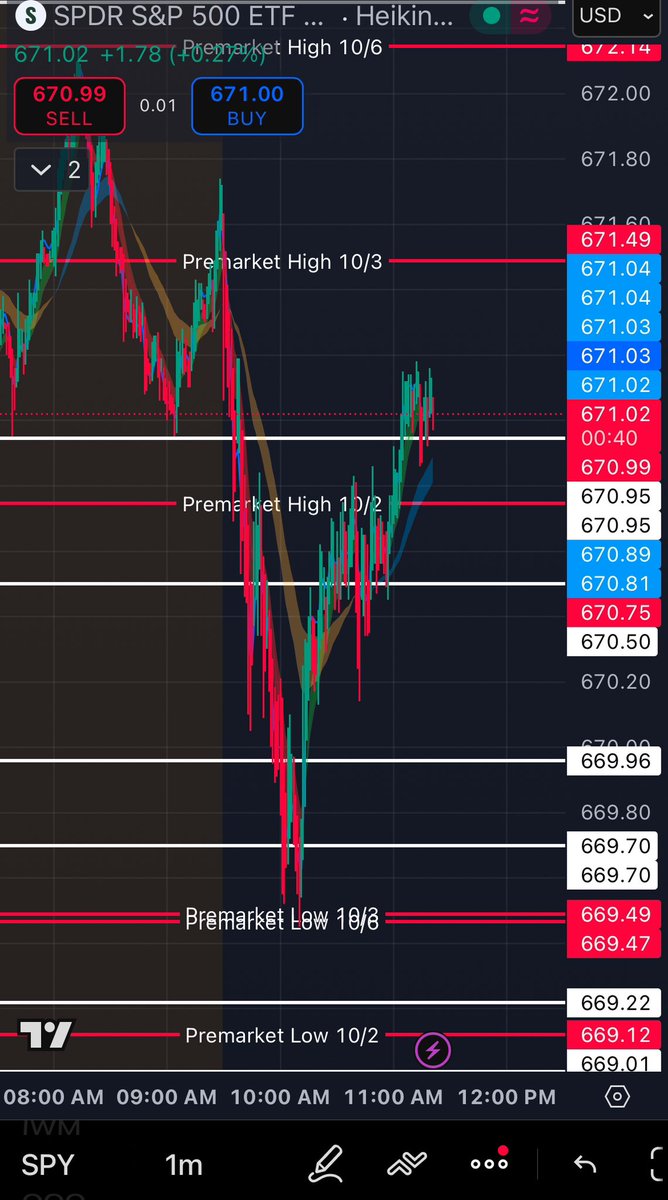Tap the green market status dot
668x1200 pixels.
tap(491, 16)
